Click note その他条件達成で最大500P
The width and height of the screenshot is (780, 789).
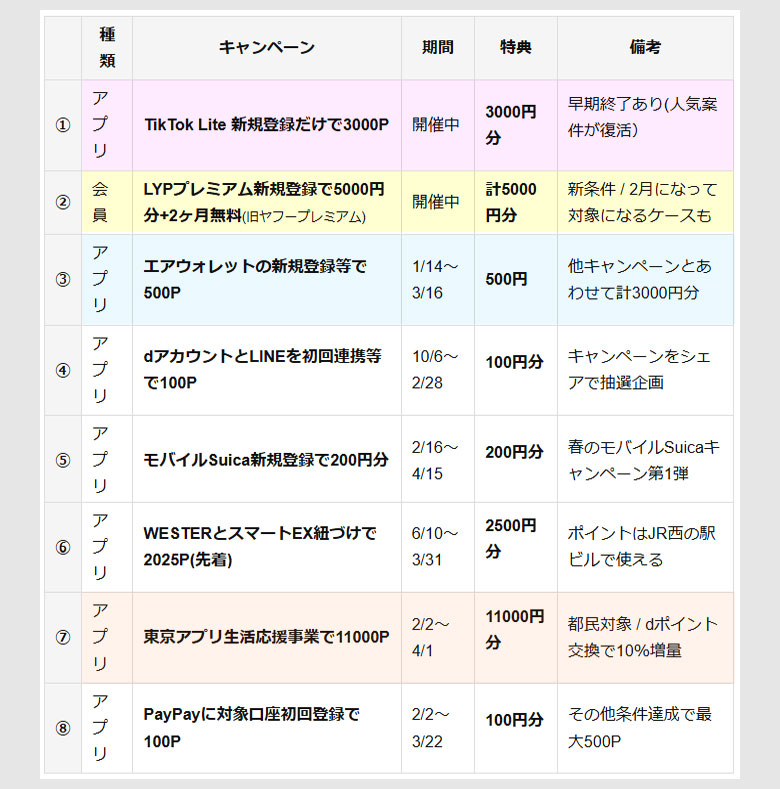645,728
